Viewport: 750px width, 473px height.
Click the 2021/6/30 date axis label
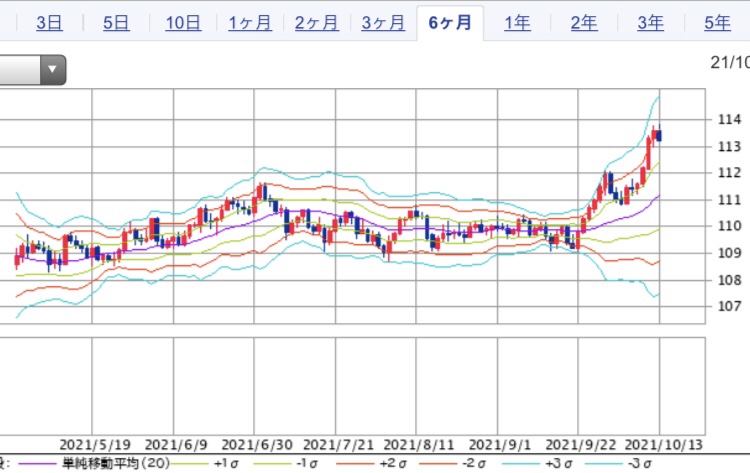tap(257, 445)
